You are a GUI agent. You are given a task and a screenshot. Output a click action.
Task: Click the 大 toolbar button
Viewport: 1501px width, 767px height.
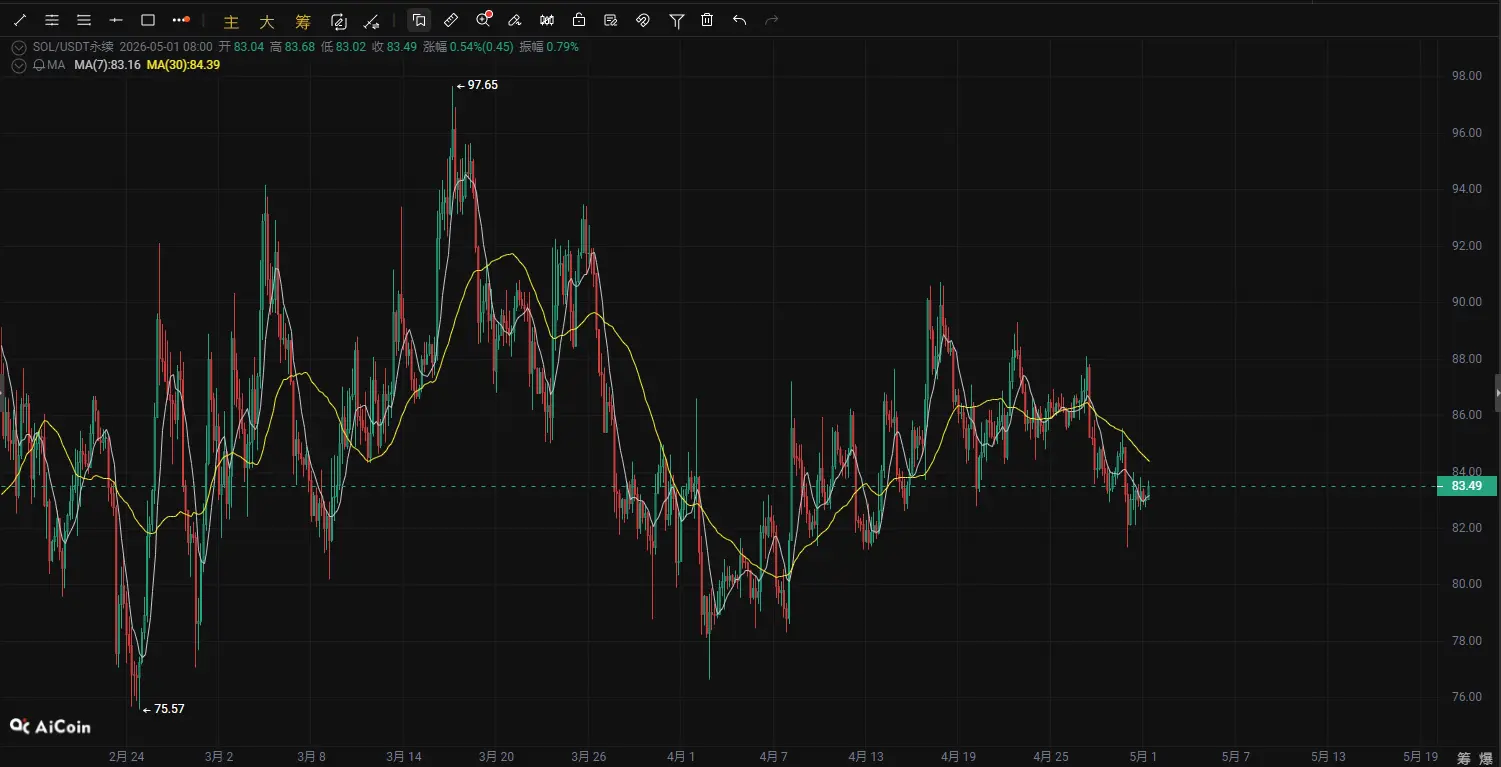point(267,21)
